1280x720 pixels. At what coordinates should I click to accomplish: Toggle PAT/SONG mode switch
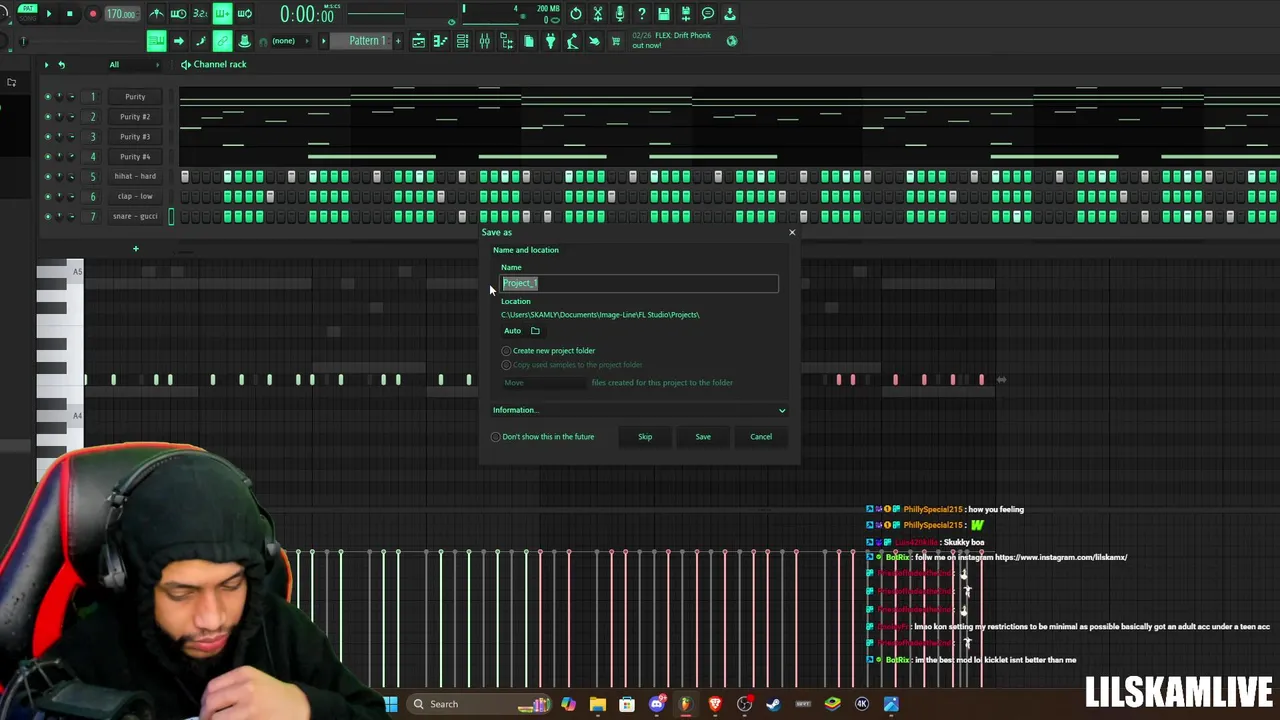tap(27, 14)
